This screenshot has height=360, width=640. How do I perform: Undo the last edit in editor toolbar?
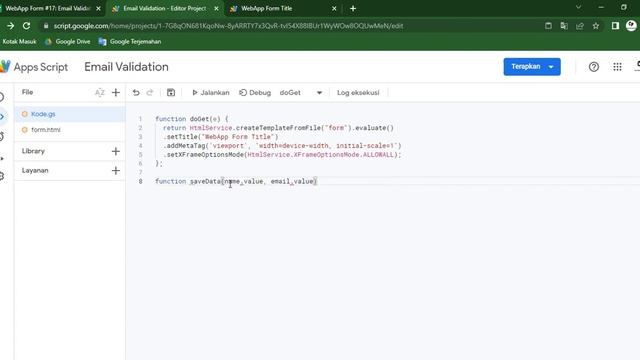pyautogui.click(x=136, y=93)
